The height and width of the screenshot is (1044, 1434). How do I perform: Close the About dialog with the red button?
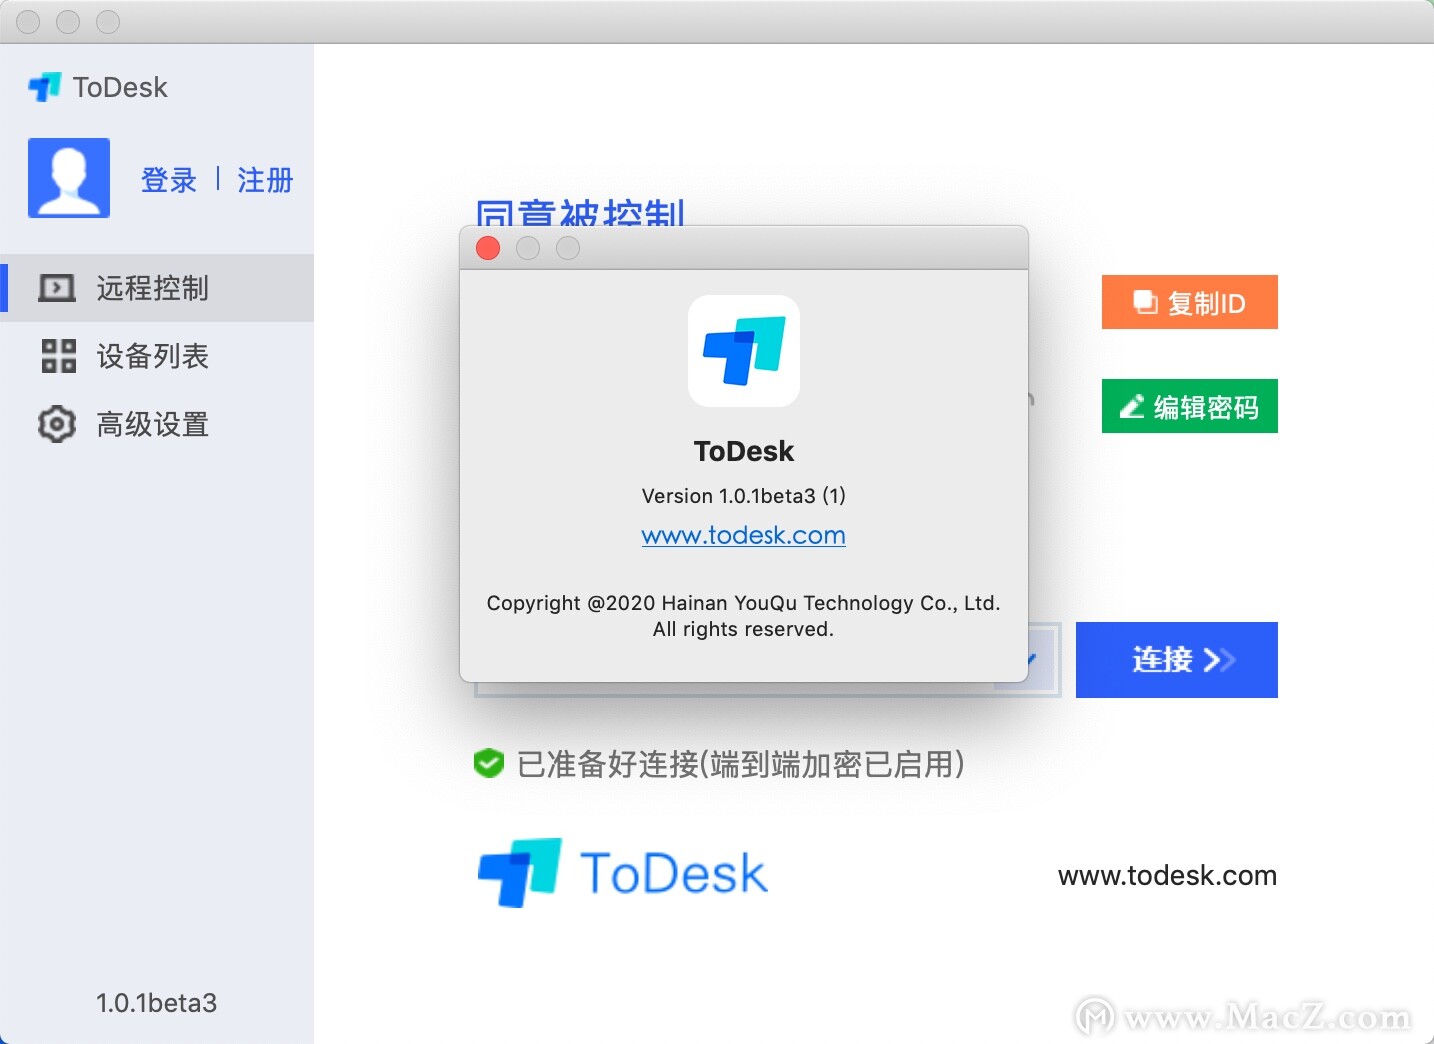pyautogui.click(x=488, y=248)
